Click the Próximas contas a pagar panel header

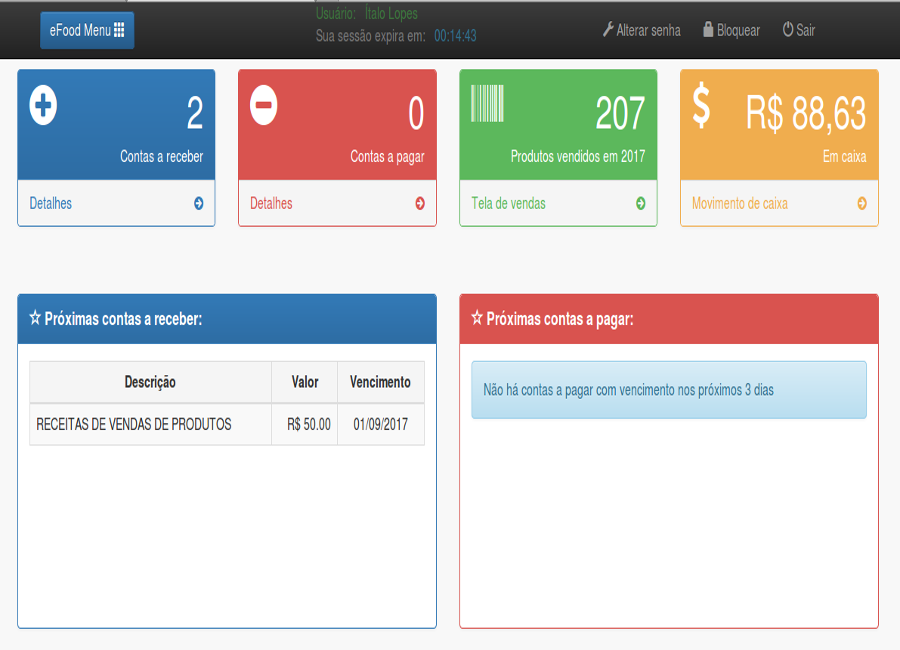point(668,319)
